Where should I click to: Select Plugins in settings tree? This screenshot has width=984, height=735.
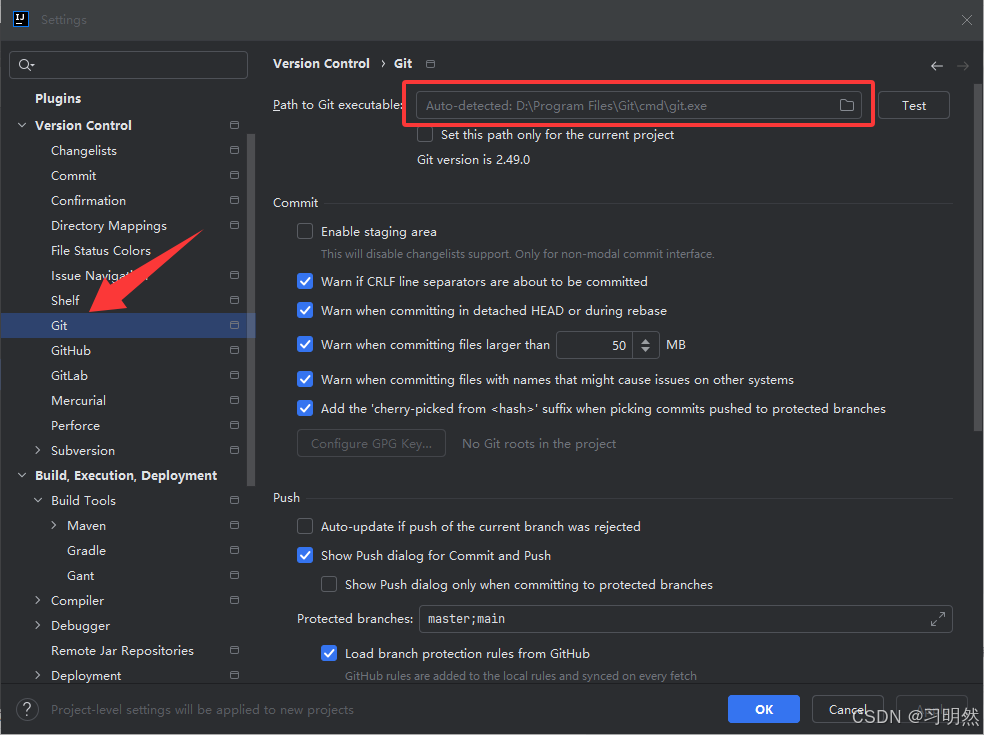pos(58,99)
